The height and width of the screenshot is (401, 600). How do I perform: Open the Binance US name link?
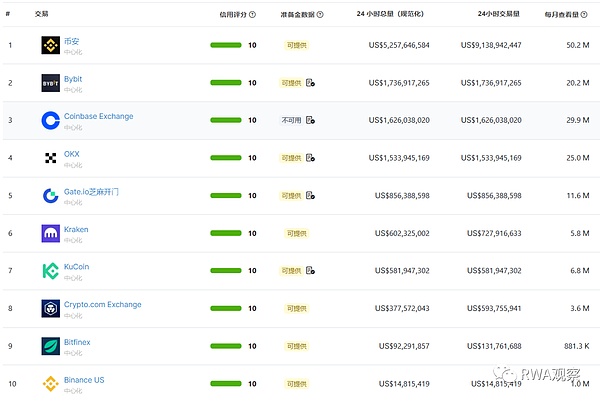tap(86, 380)
